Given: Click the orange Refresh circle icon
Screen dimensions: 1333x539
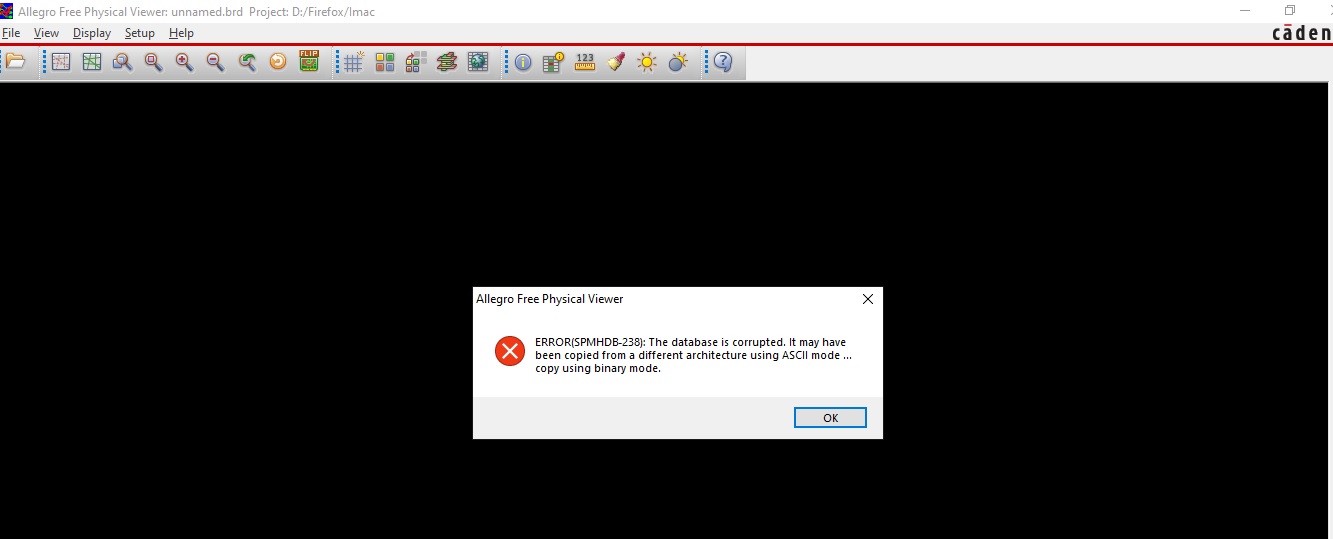Looking at the screenshot, I should coord(278,62).
